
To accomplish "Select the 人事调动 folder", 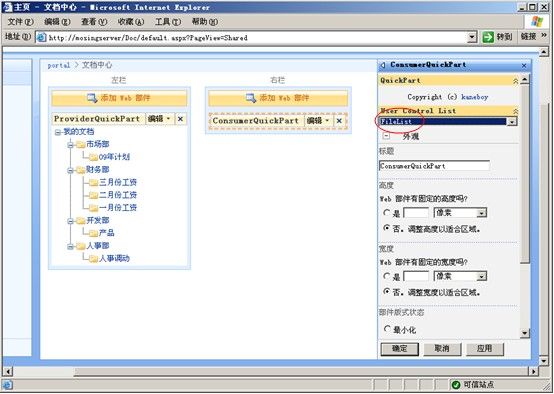I will tap(114, 258).
